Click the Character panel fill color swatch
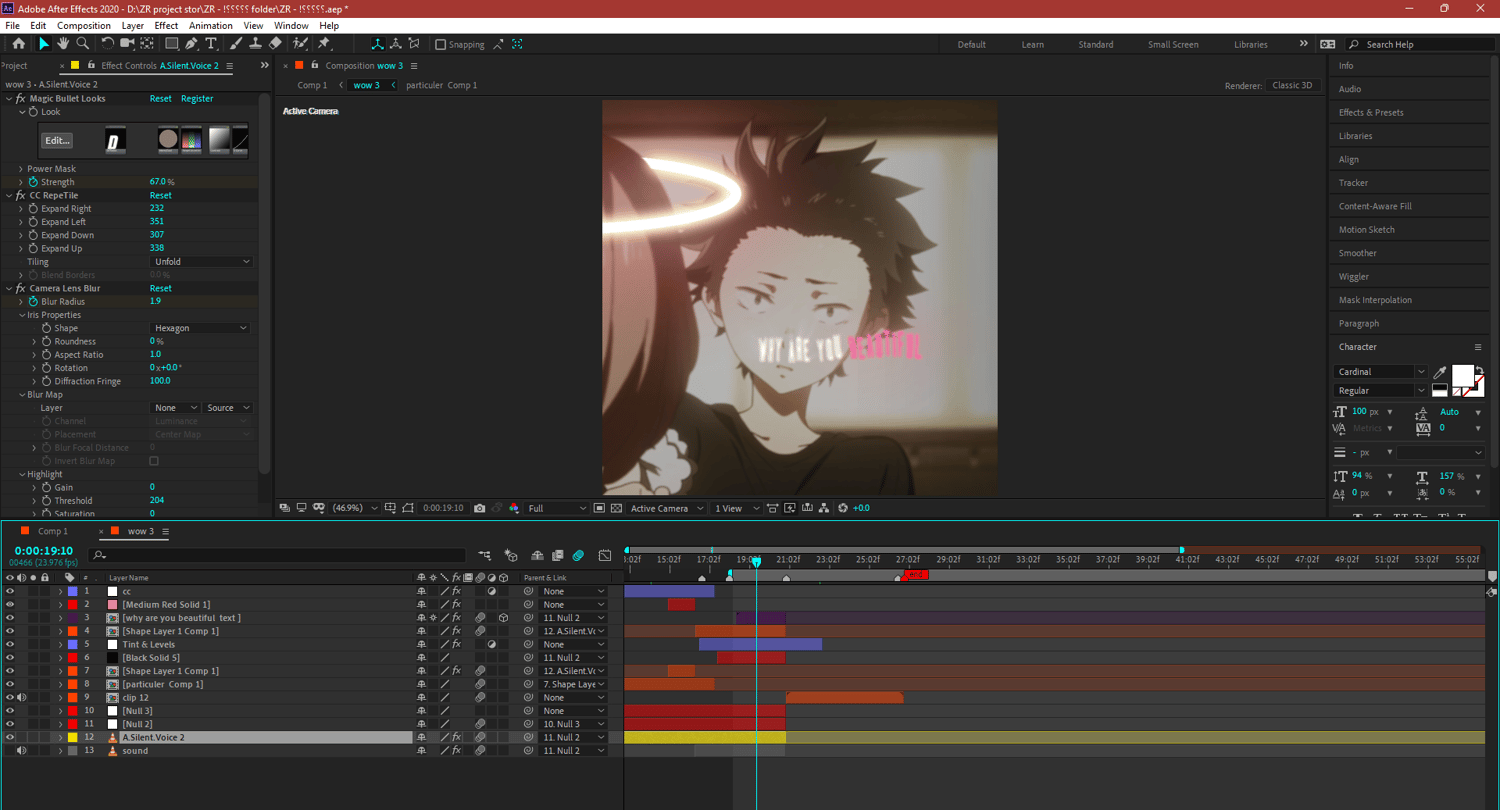This screenshot has height=810, width=1500. tap(1462, 375)
